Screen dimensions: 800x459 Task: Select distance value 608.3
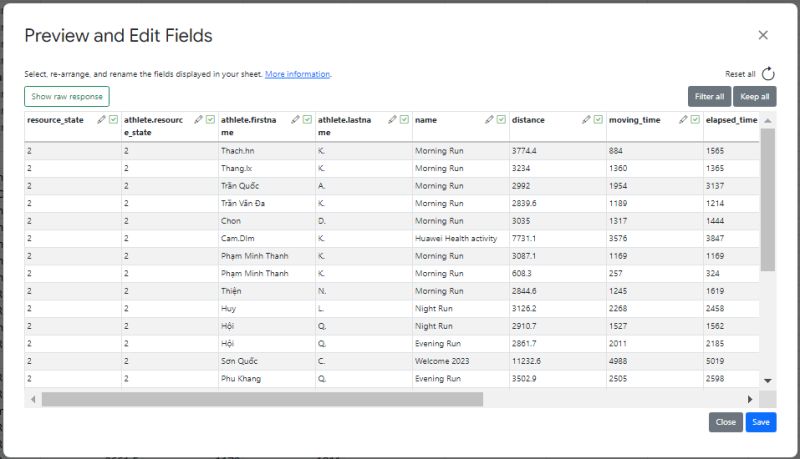[558, 273]
